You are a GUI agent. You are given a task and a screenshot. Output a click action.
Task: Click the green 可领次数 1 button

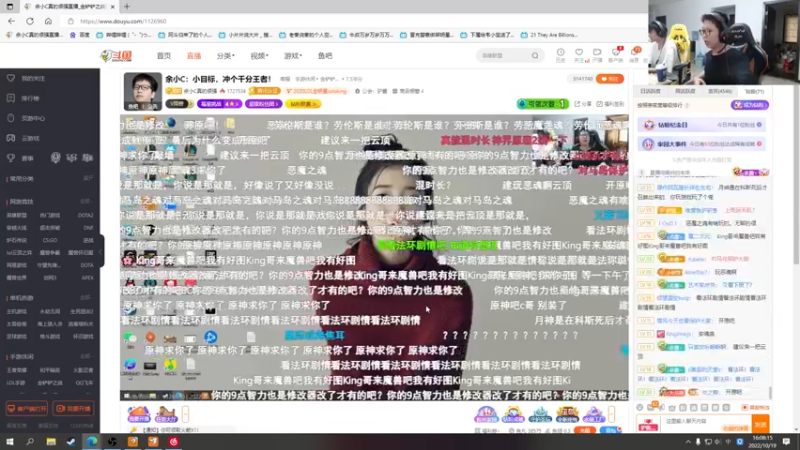(542, 104)
